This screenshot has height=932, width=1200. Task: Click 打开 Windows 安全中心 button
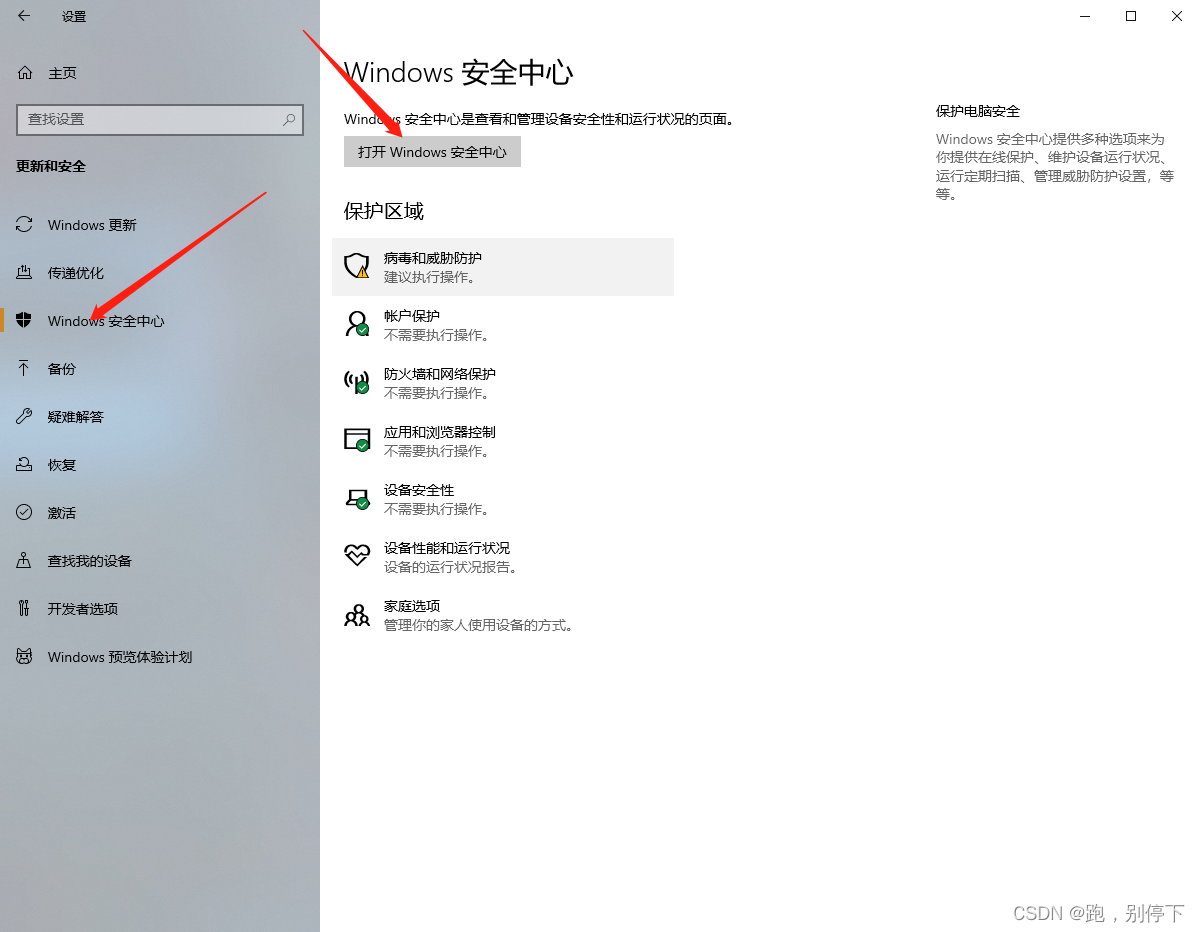click(432, 152)
